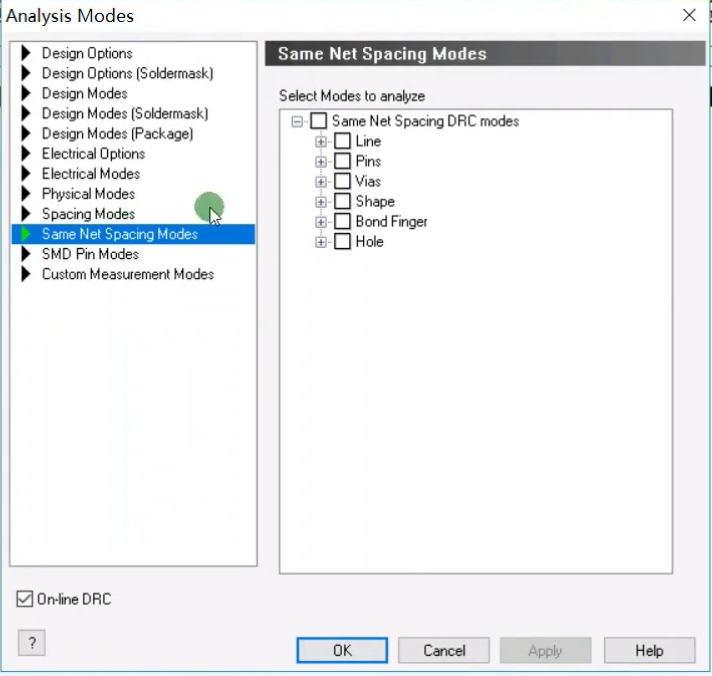Toggle the On-line DRC checkbox
712x676 pixels.
click(25, 599)
